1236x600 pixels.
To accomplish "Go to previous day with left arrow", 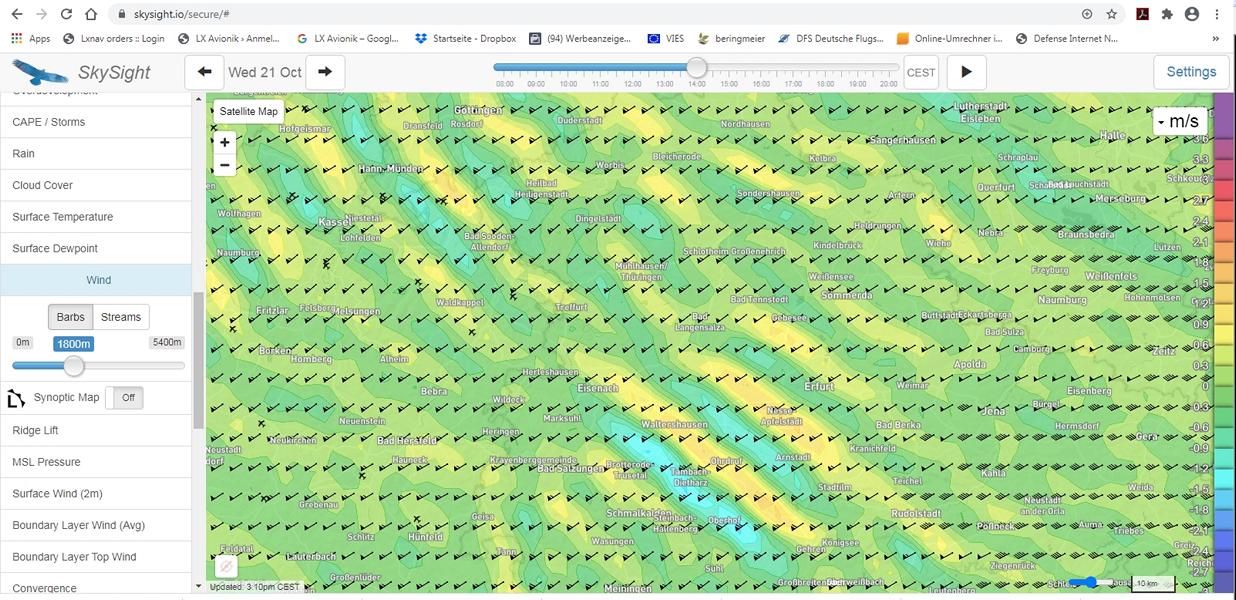I will (204, 72).
